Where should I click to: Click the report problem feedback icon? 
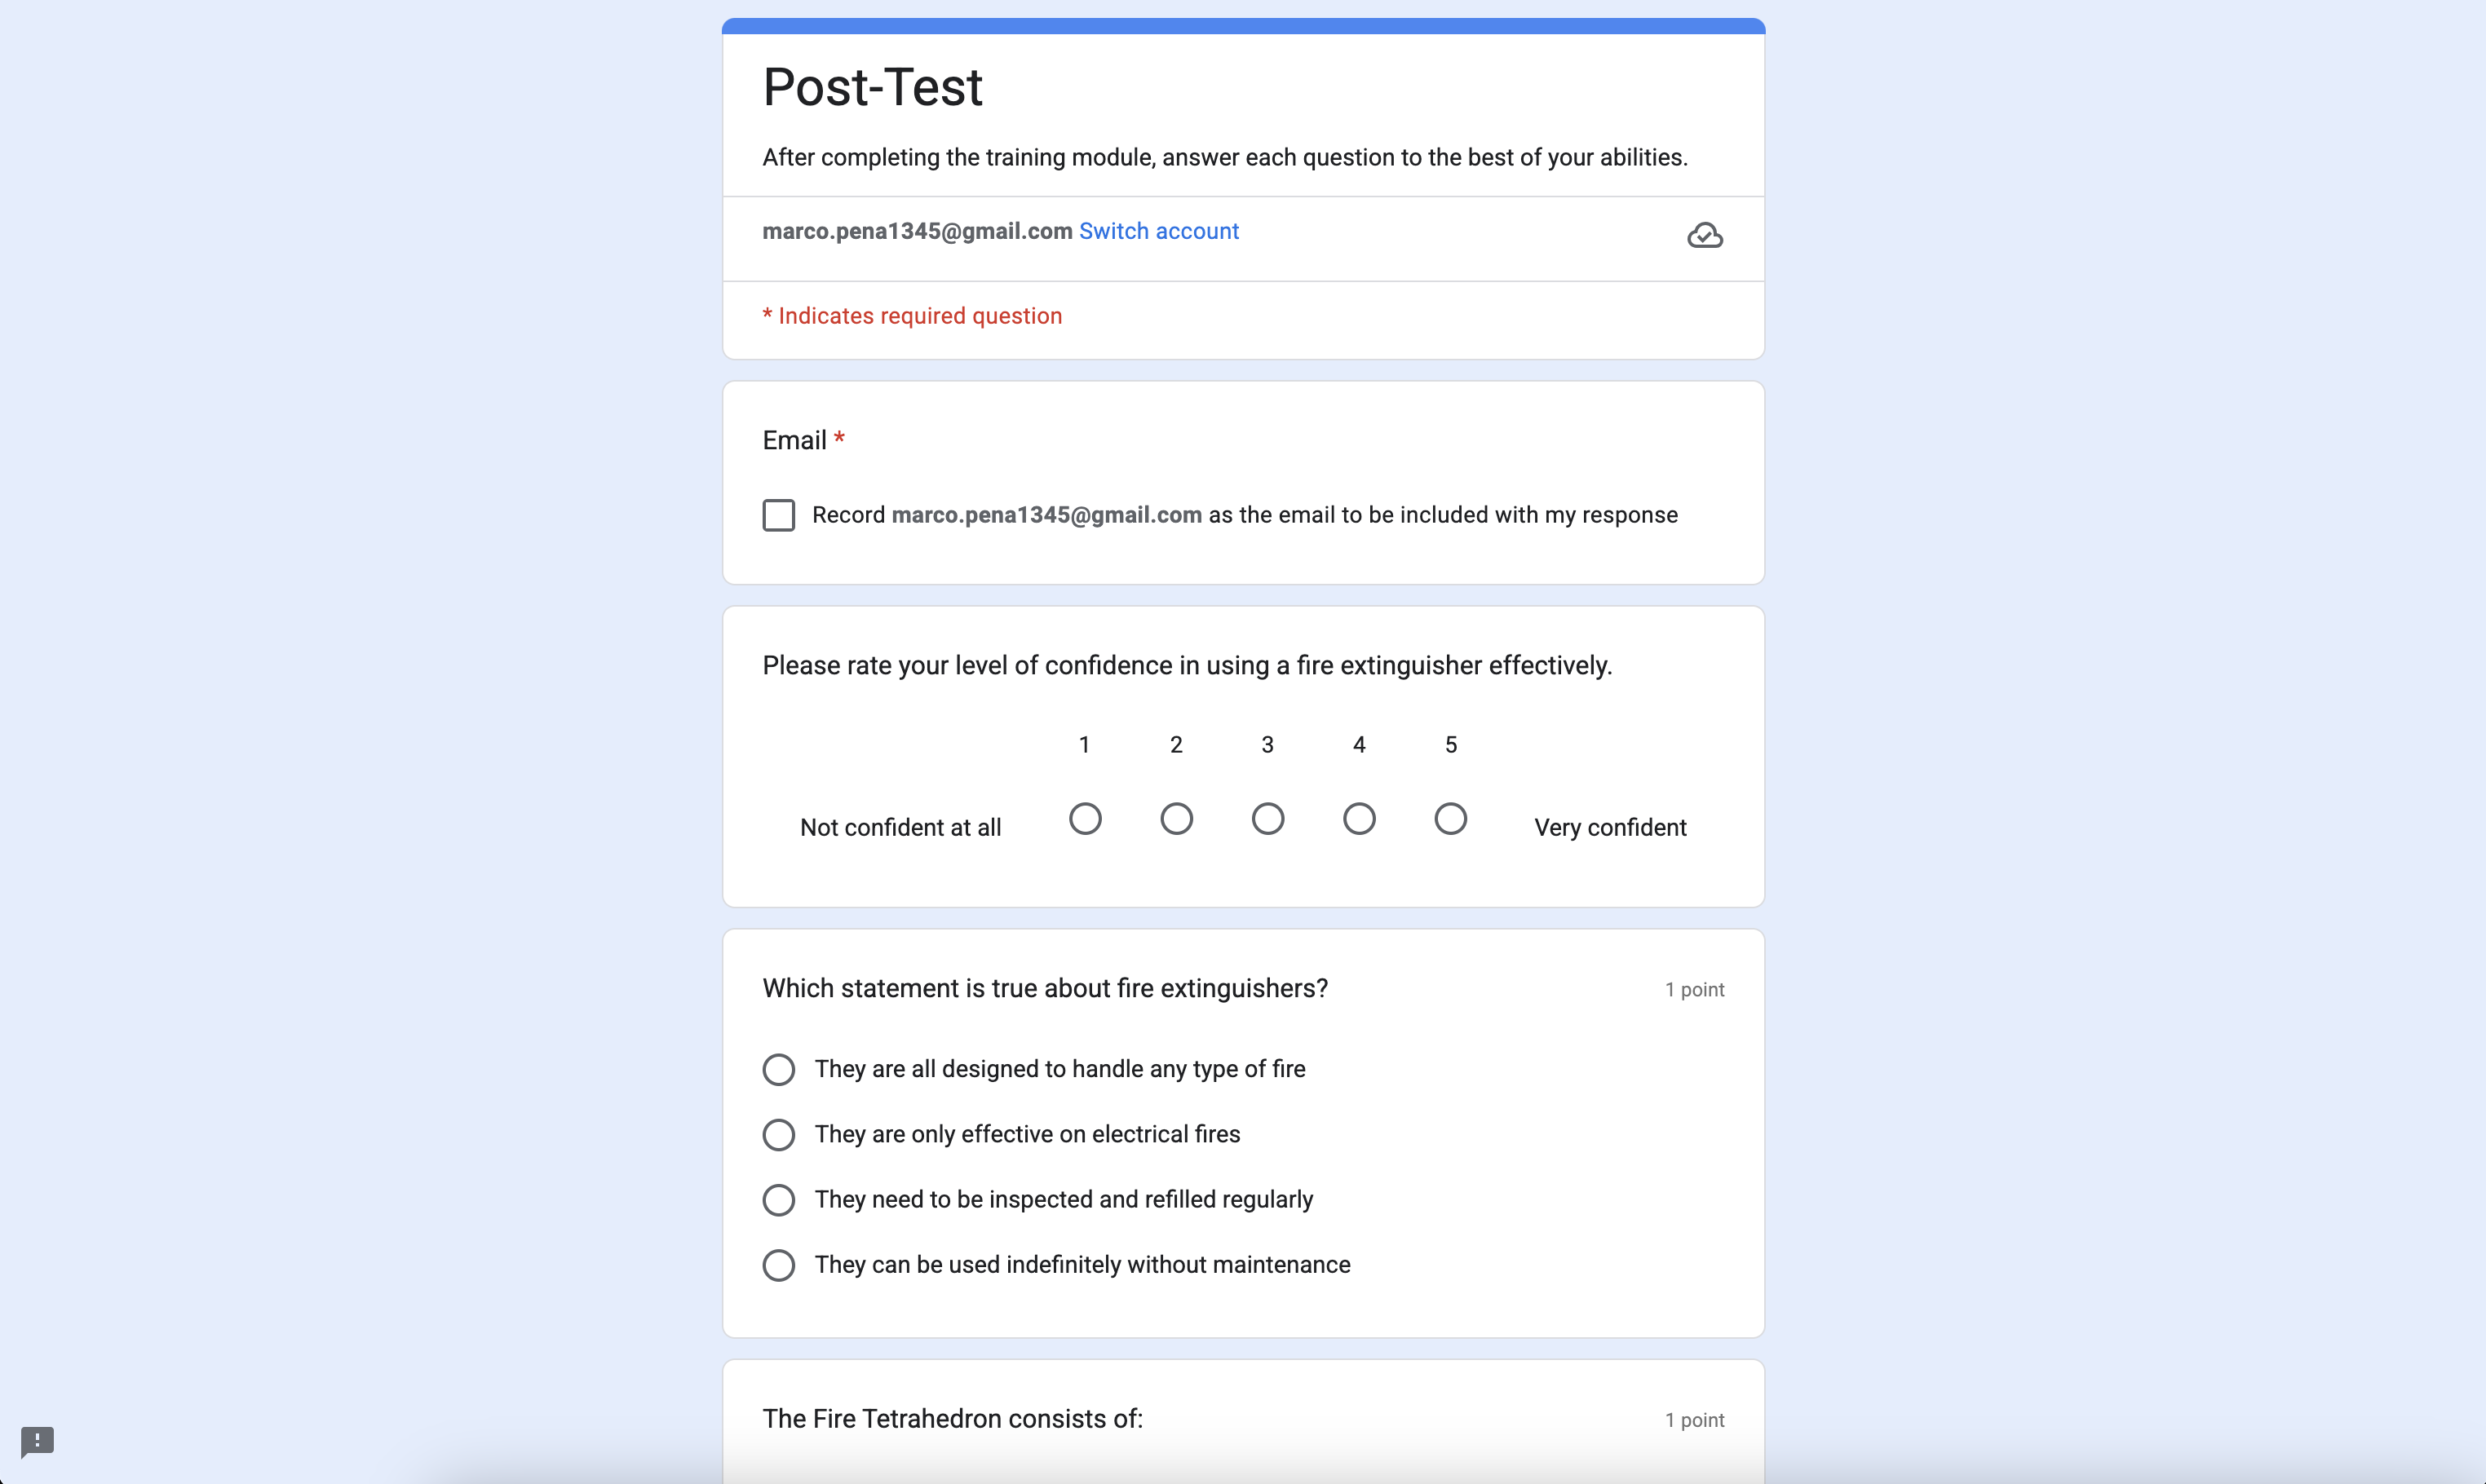click(x=37, y=1441)
